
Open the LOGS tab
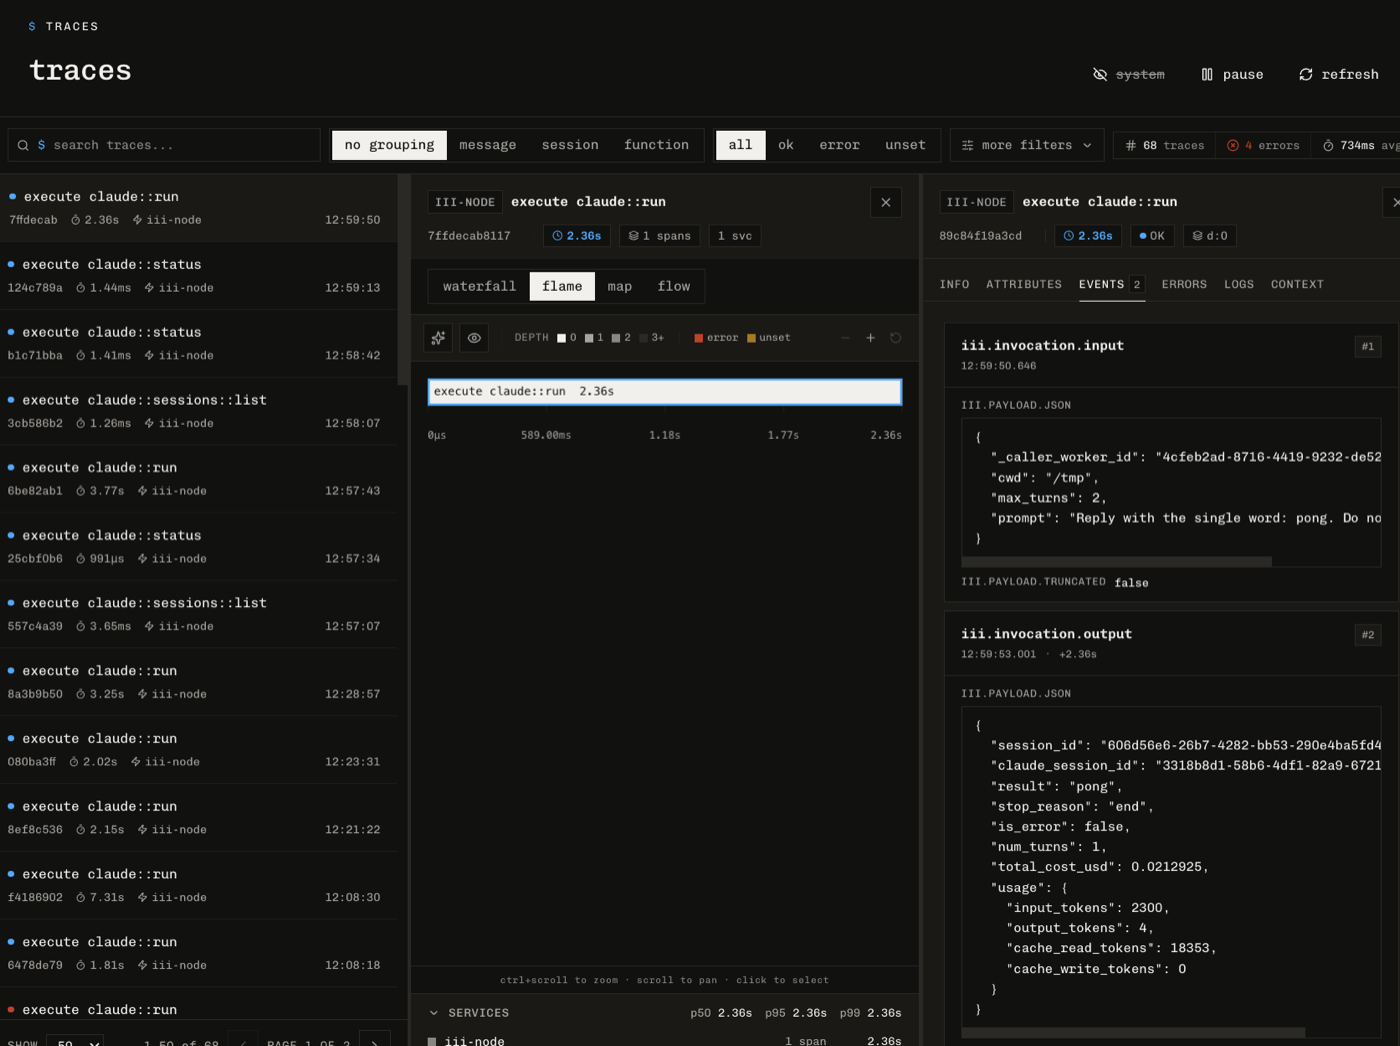[1239, 285]
